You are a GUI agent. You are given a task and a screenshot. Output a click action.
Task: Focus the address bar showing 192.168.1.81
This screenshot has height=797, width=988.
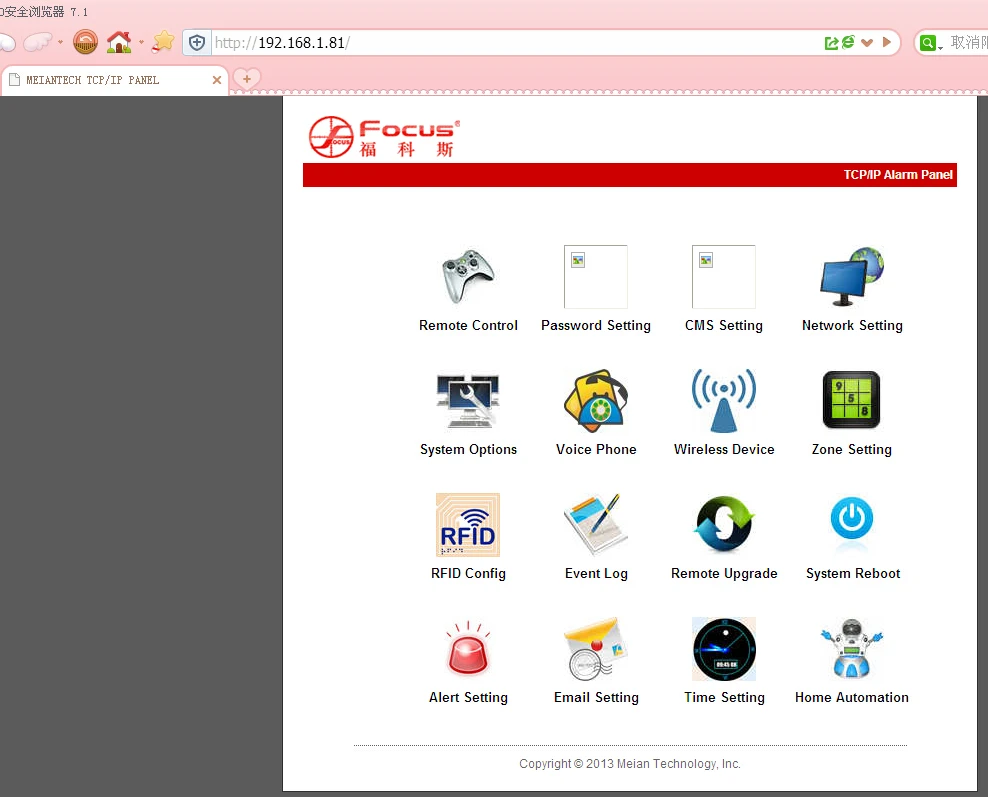pyautogui.click(x=517, y=43)
